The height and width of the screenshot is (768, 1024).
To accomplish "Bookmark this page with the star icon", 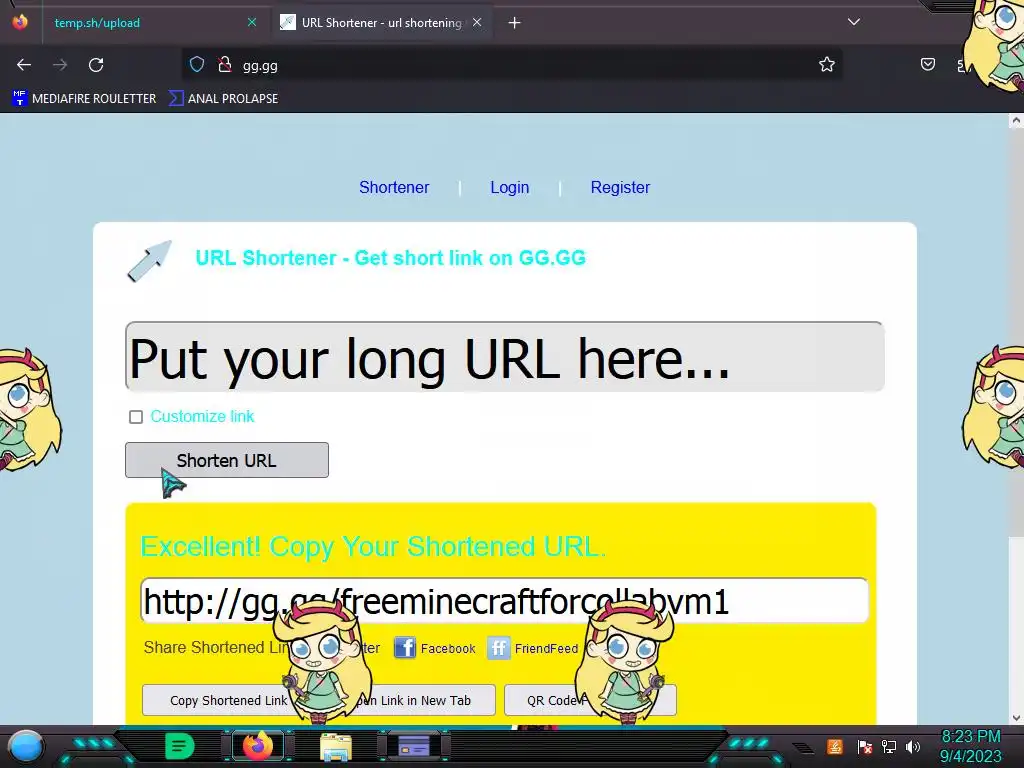I will tap(827, 65).
